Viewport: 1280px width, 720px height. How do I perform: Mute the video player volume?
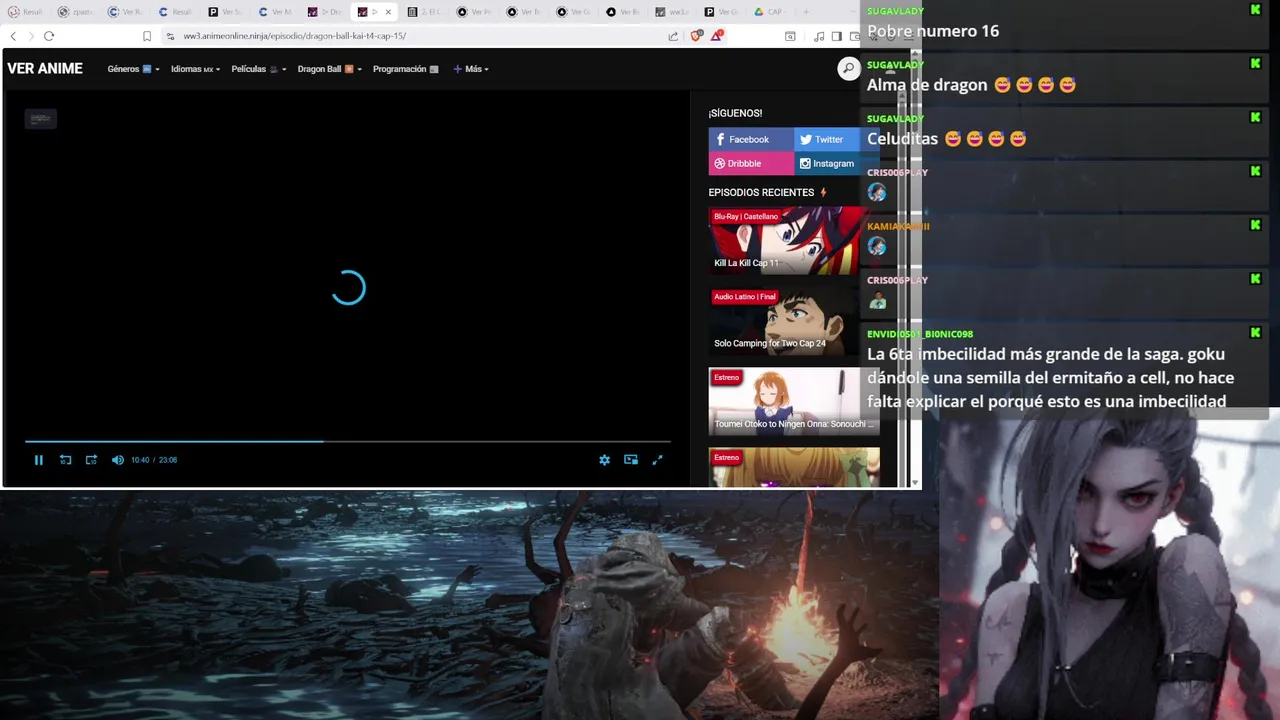(x=118, y=460)
